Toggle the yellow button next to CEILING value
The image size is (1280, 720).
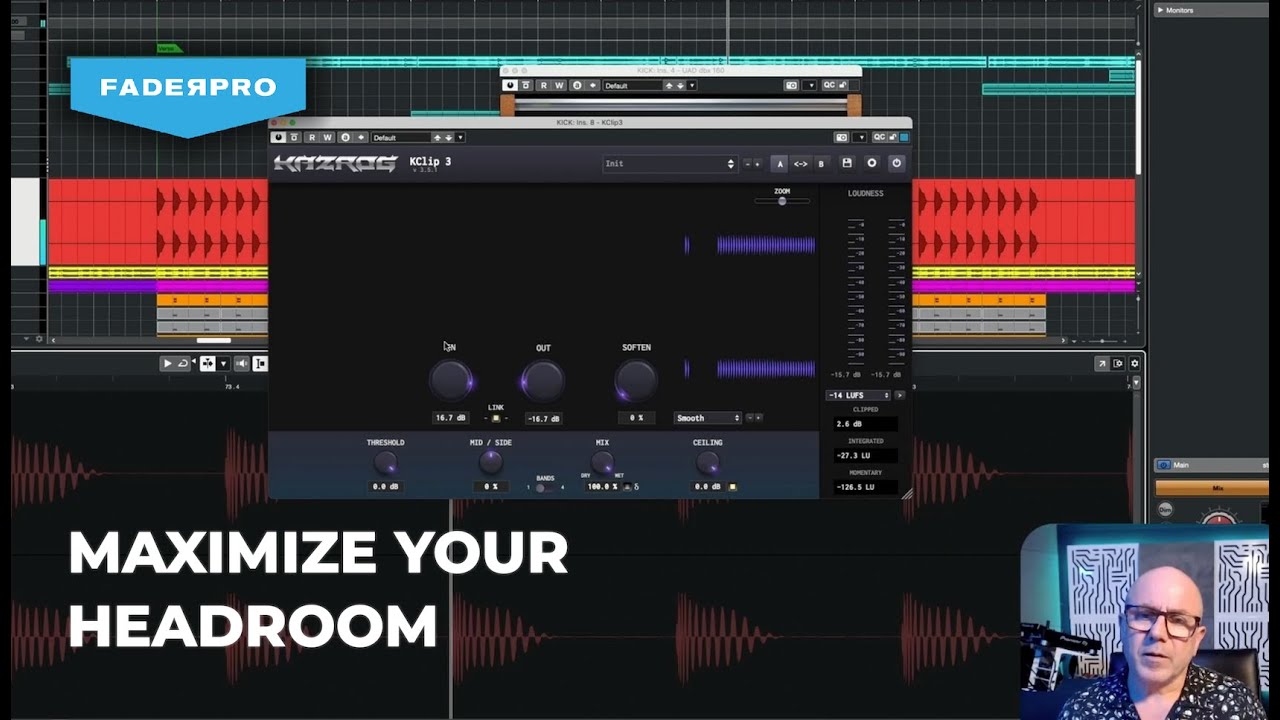[x=732, y=487]
